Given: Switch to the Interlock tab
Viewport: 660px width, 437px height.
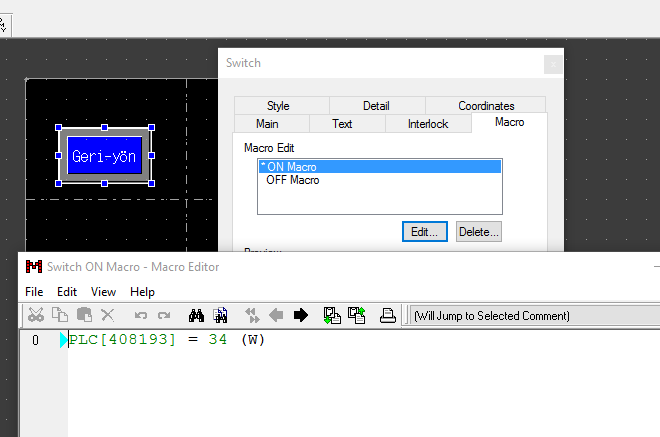Looking at the screenshot, I should click(x=427, y=124).
